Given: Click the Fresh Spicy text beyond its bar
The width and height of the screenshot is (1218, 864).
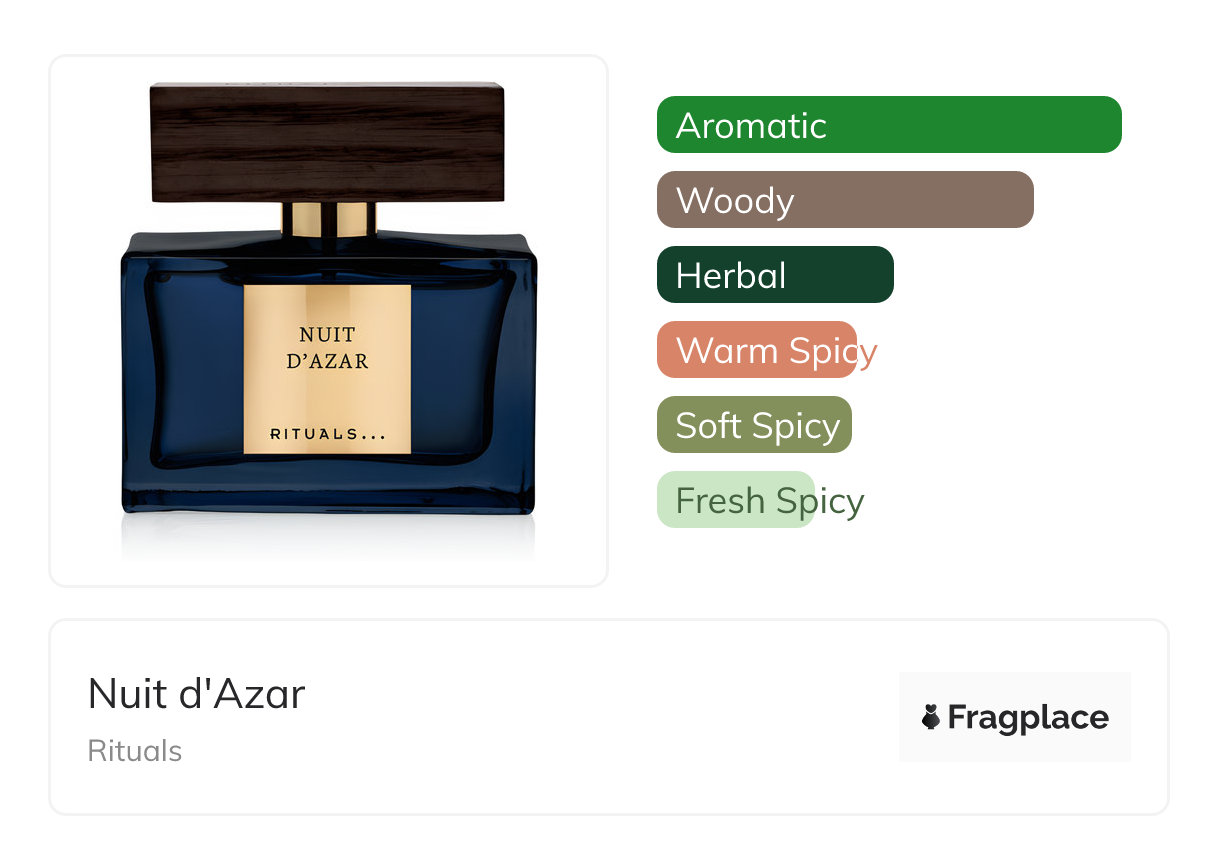Looking at the screenshot, I should (x=840, y=501).
